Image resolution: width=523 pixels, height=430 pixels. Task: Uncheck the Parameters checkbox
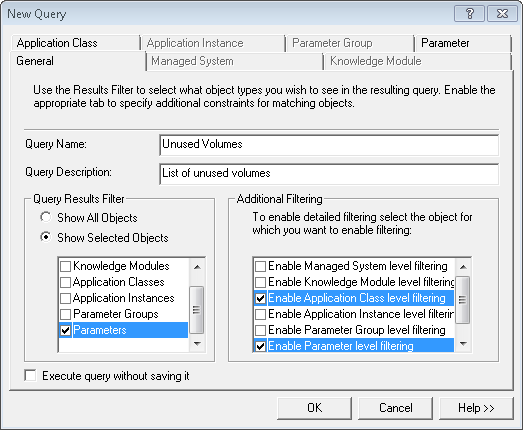coord(65,330)
